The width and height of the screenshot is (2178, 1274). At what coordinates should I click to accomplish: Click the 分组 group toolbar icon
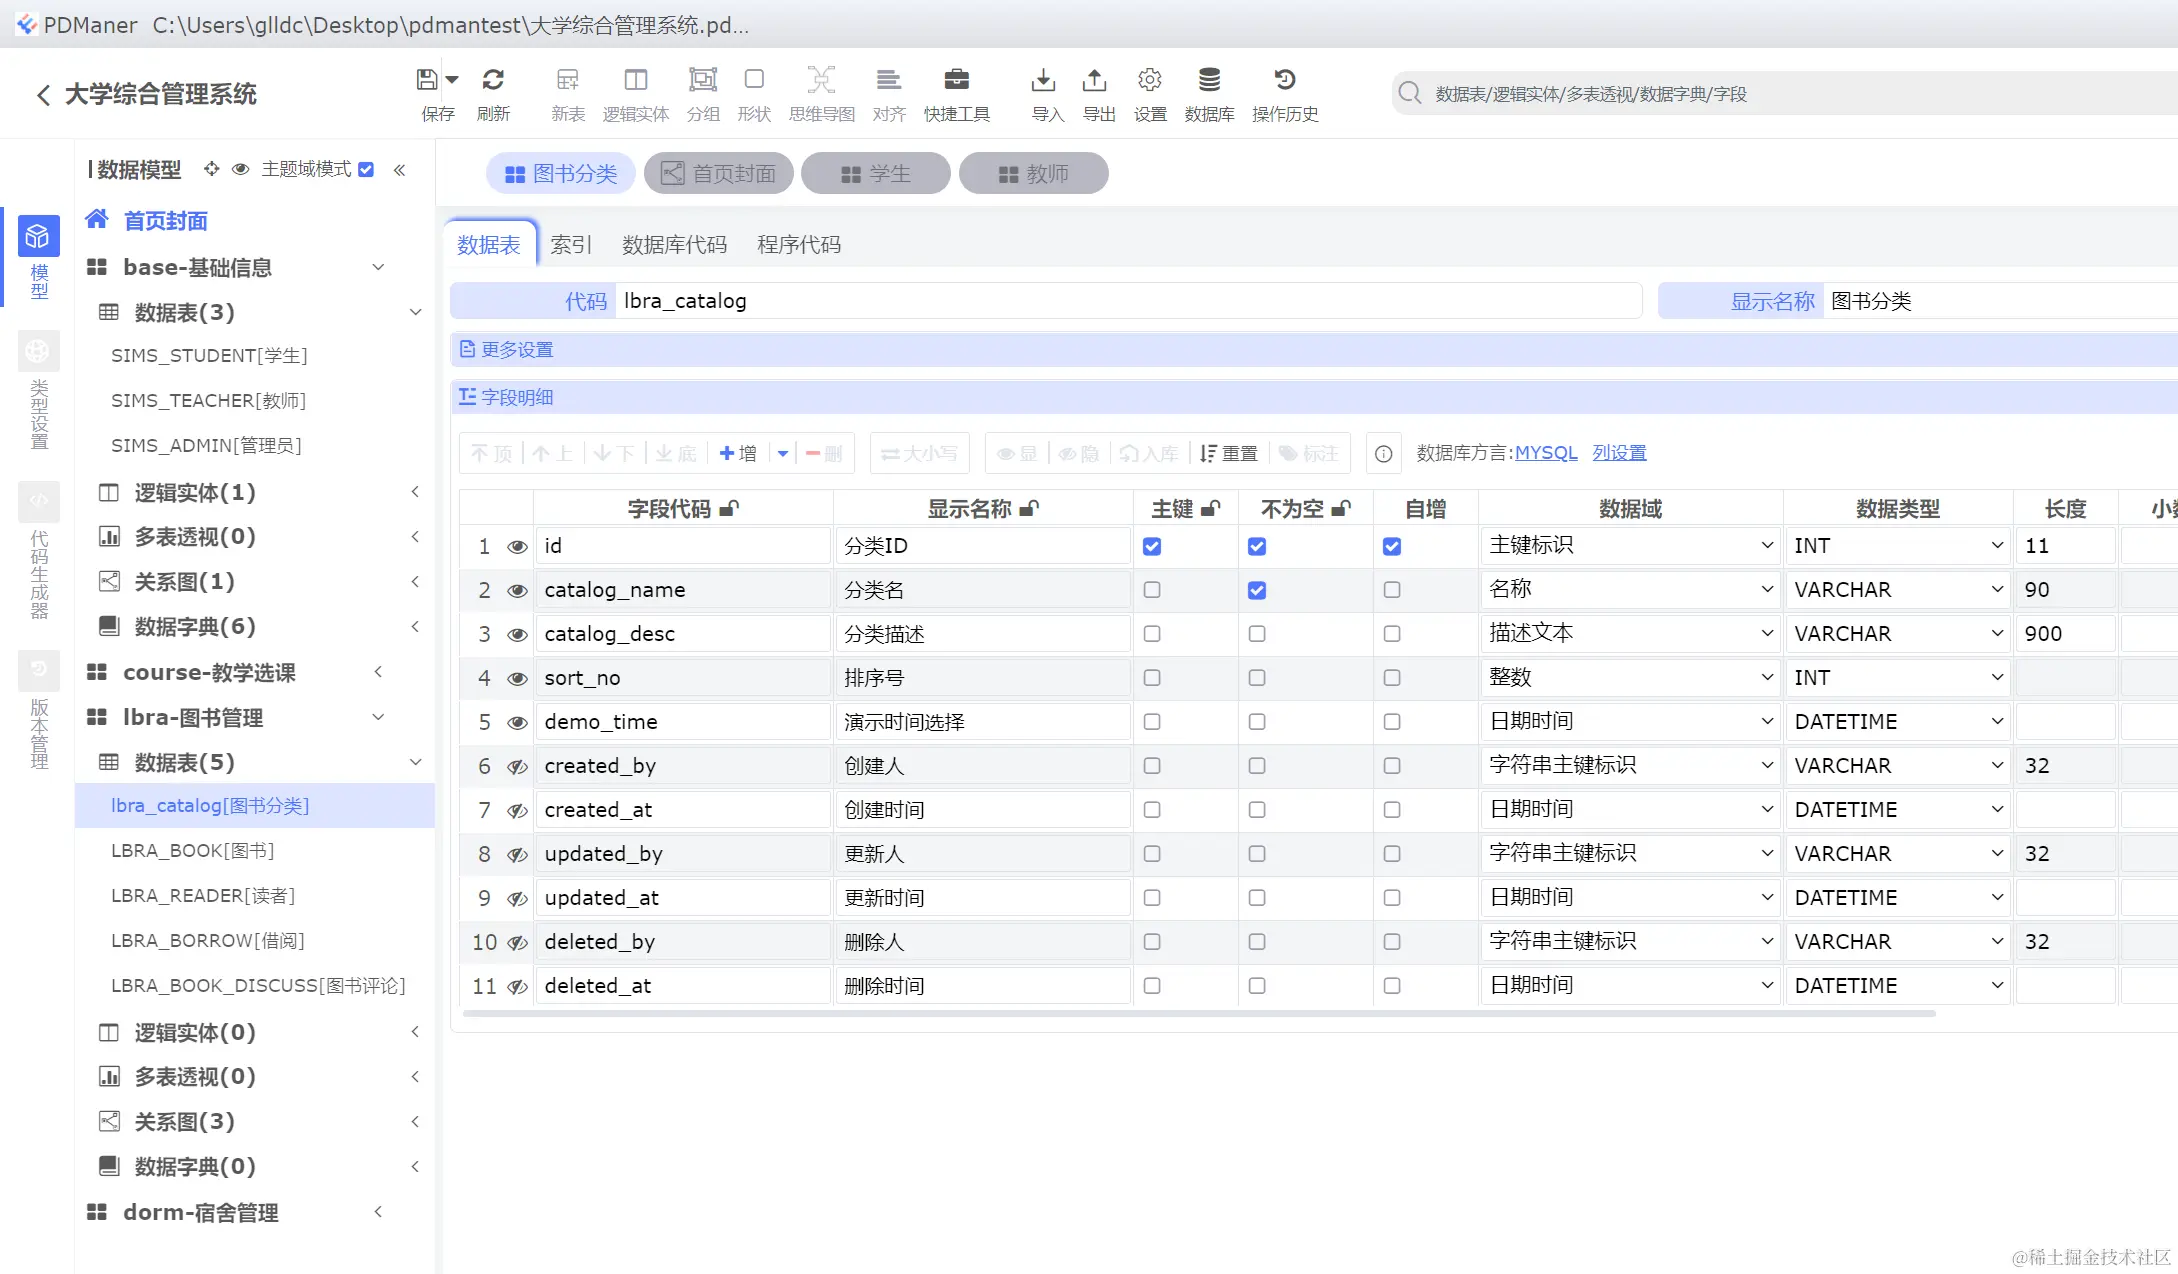tap(703, 80)
